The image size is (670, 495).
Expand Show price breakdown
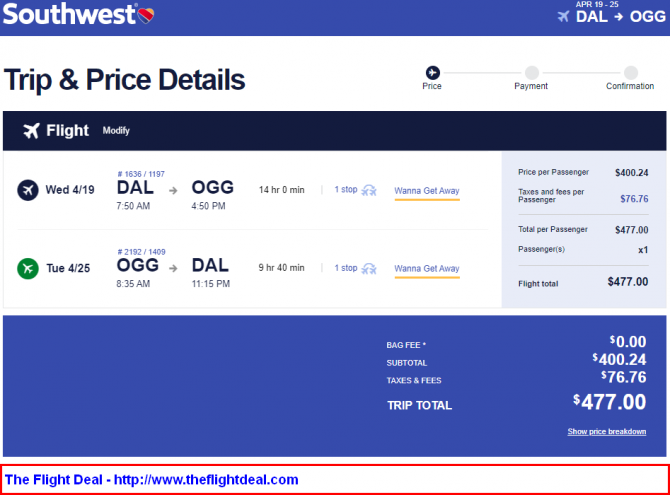pos(607,431)
